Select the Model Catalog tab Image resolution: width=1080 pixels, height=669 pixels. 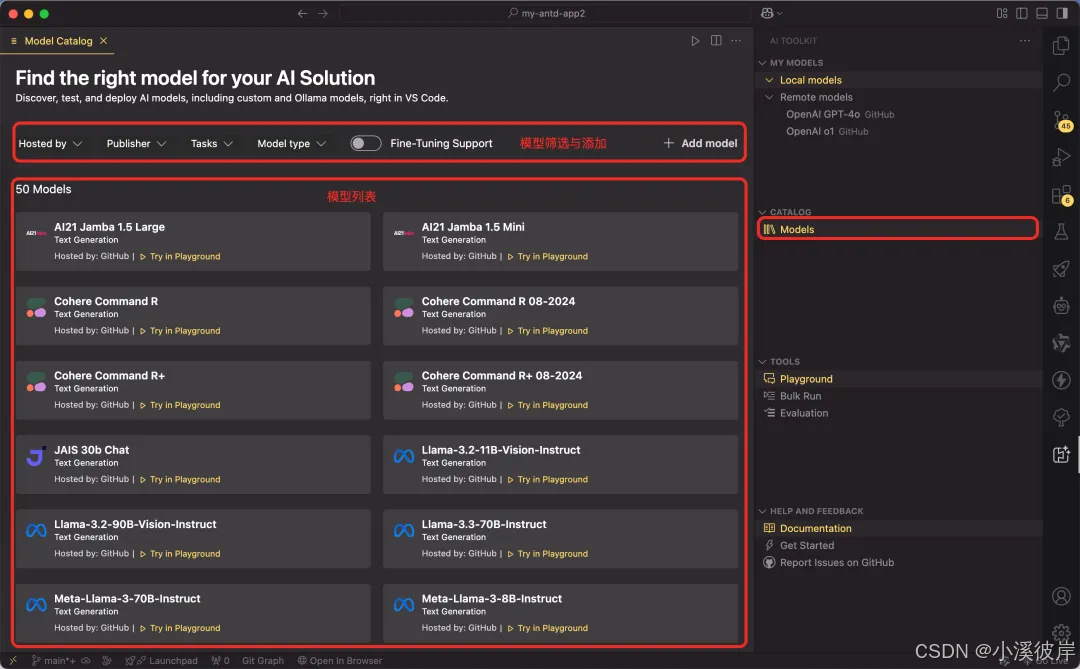pyautogui.click(x=58, y=41)
